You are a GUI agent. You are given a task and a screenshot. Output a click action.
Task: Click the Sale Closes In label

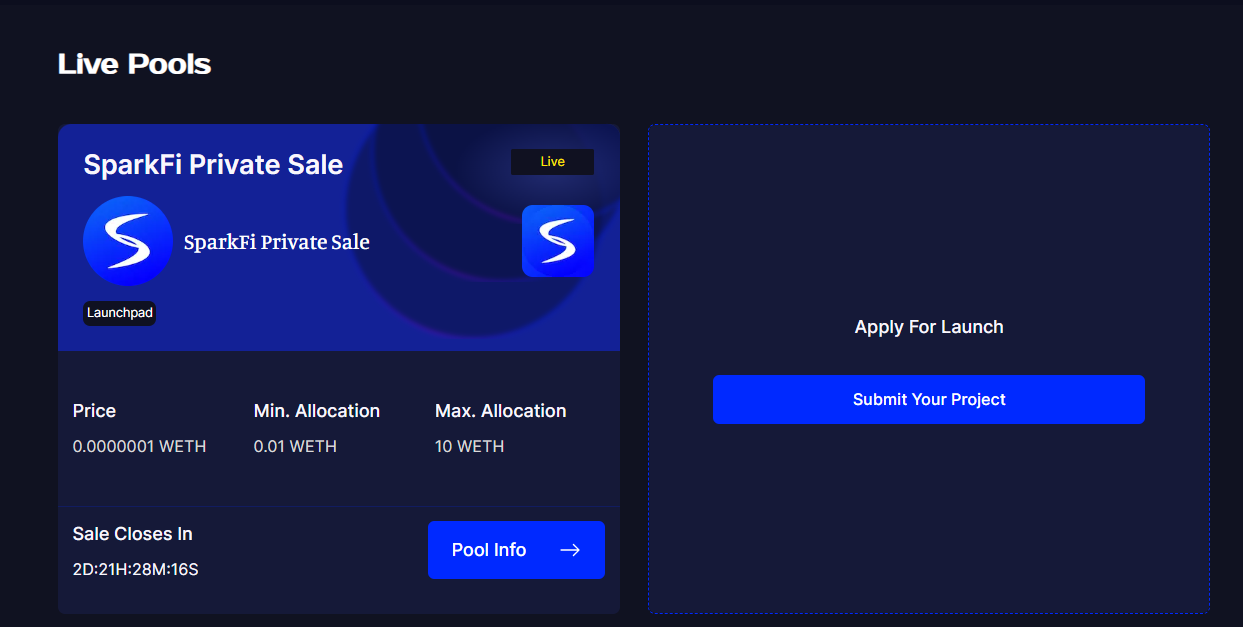132,534
